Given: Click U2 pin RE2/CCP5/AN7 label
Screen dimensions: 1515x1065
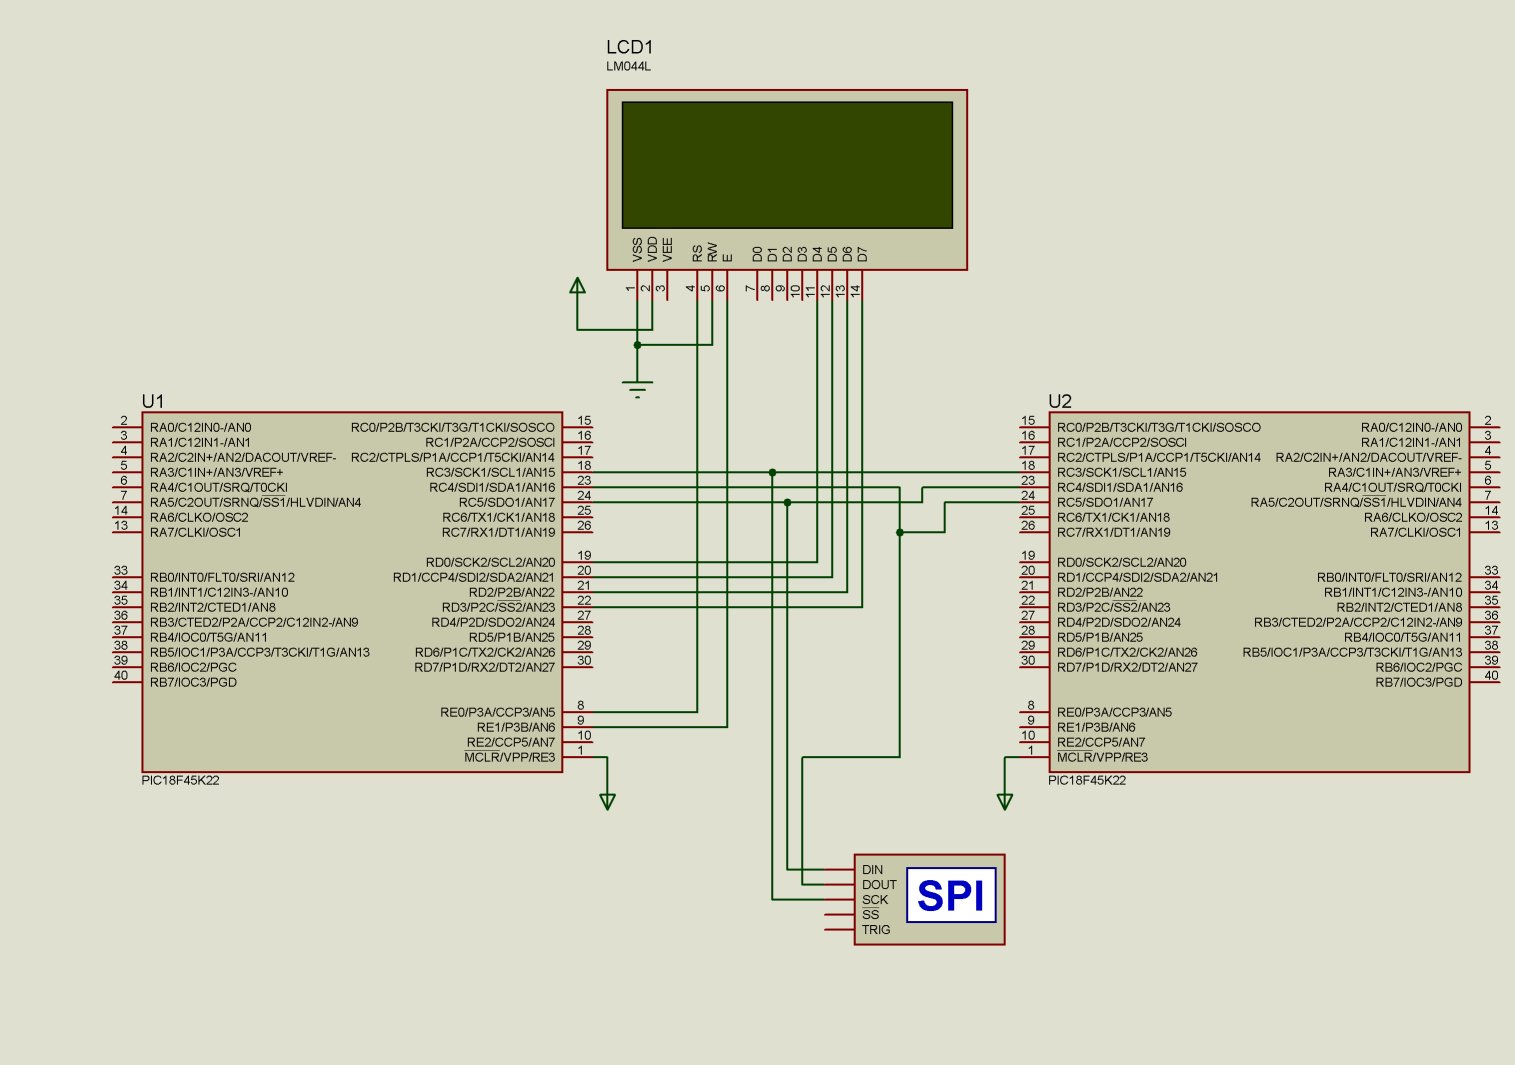Looking at the screenshot, I should pyautogui.click(x=1101, y=743).
